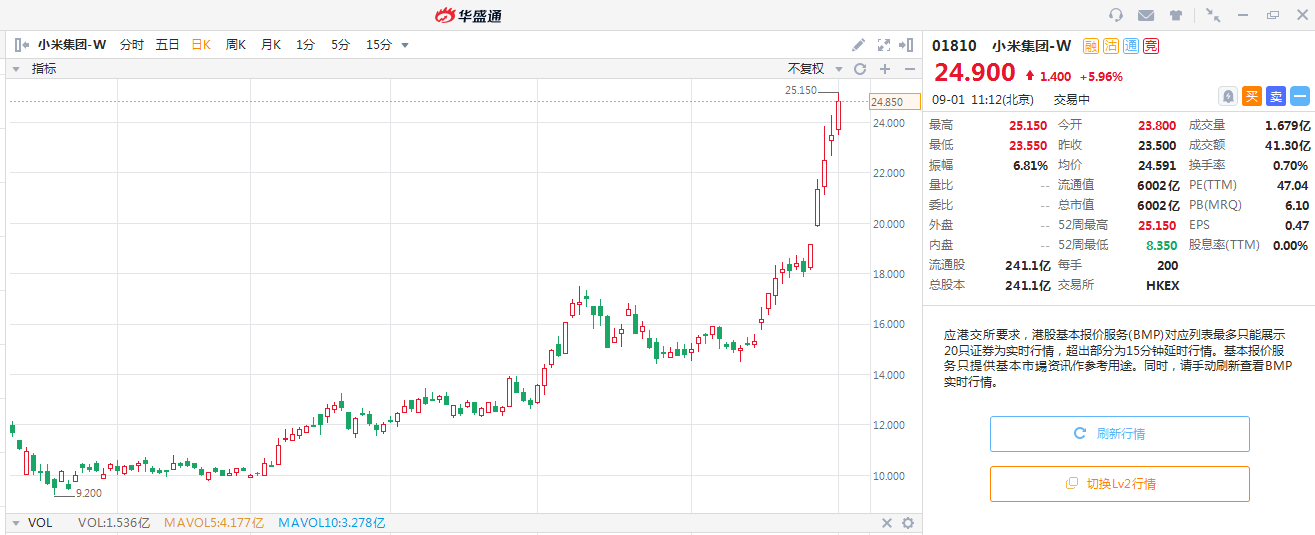1315x535 pixels.
Task: Expand chart to fullscreen
Action: pos(883,44)
